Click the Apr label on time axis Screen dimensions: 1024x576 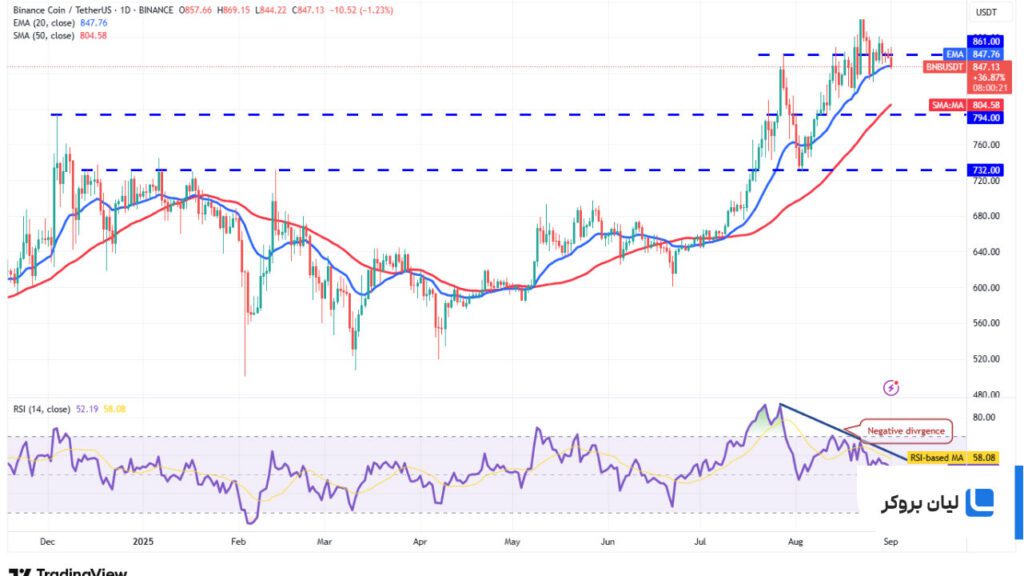[x=420, y=541]
